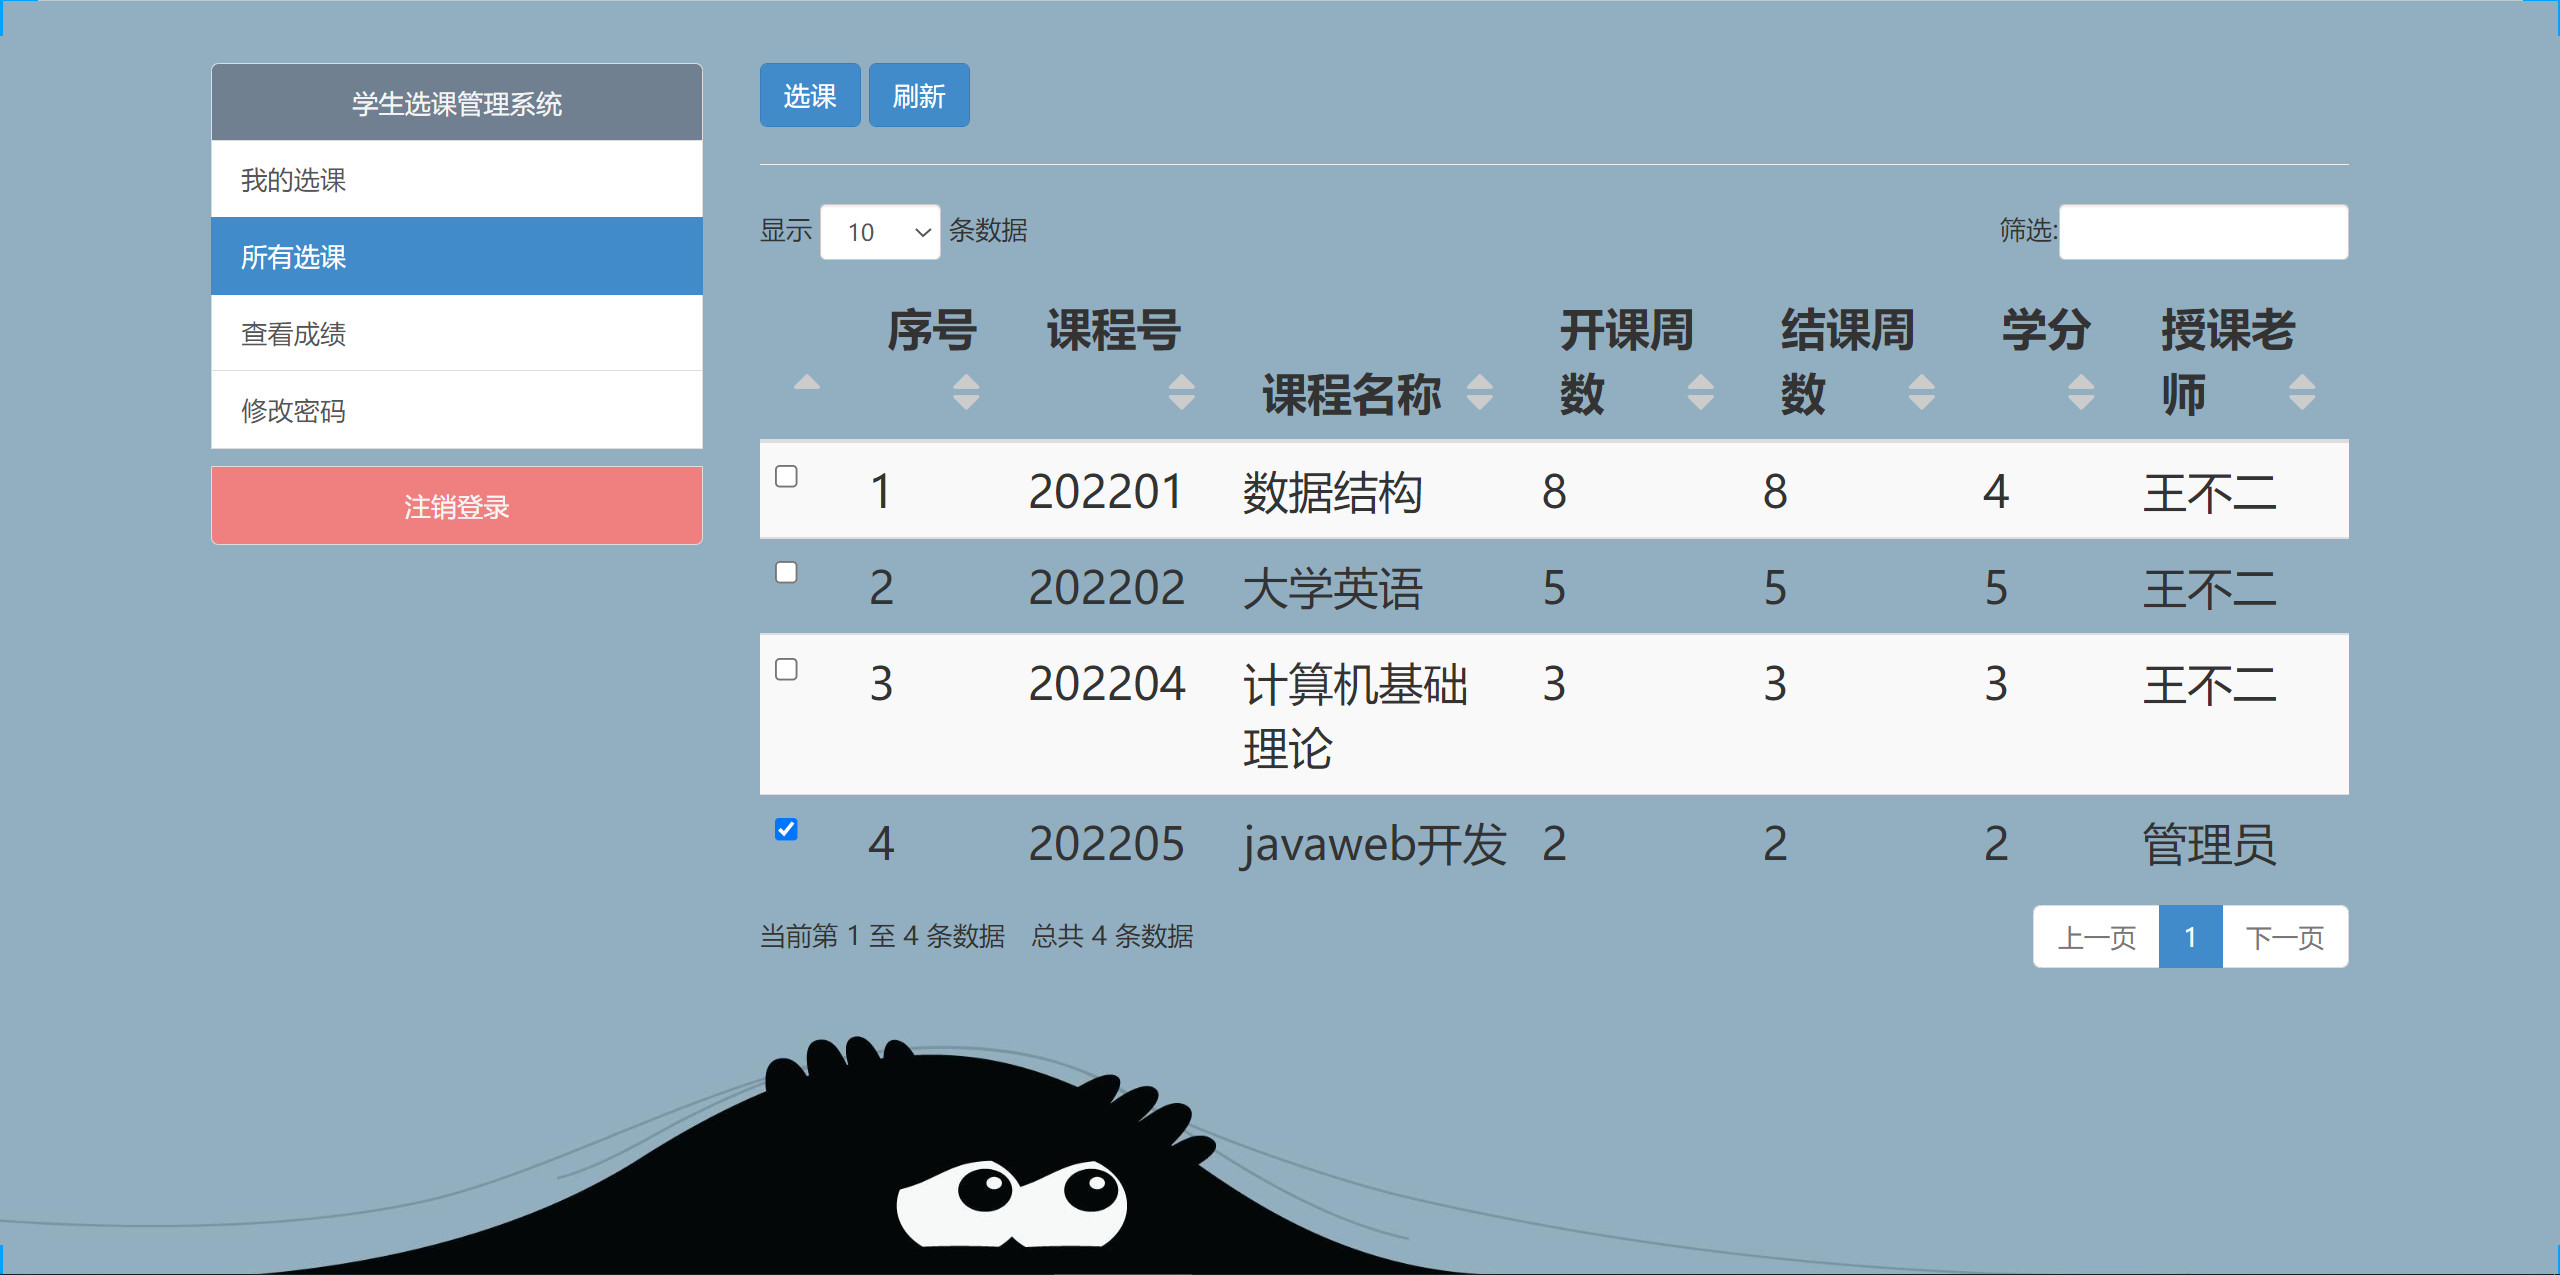The height and width of the screenshot is (1275, 2560).
Task: Sort courses by 课程号 using sort arrows
Action: pos(1182,392)
